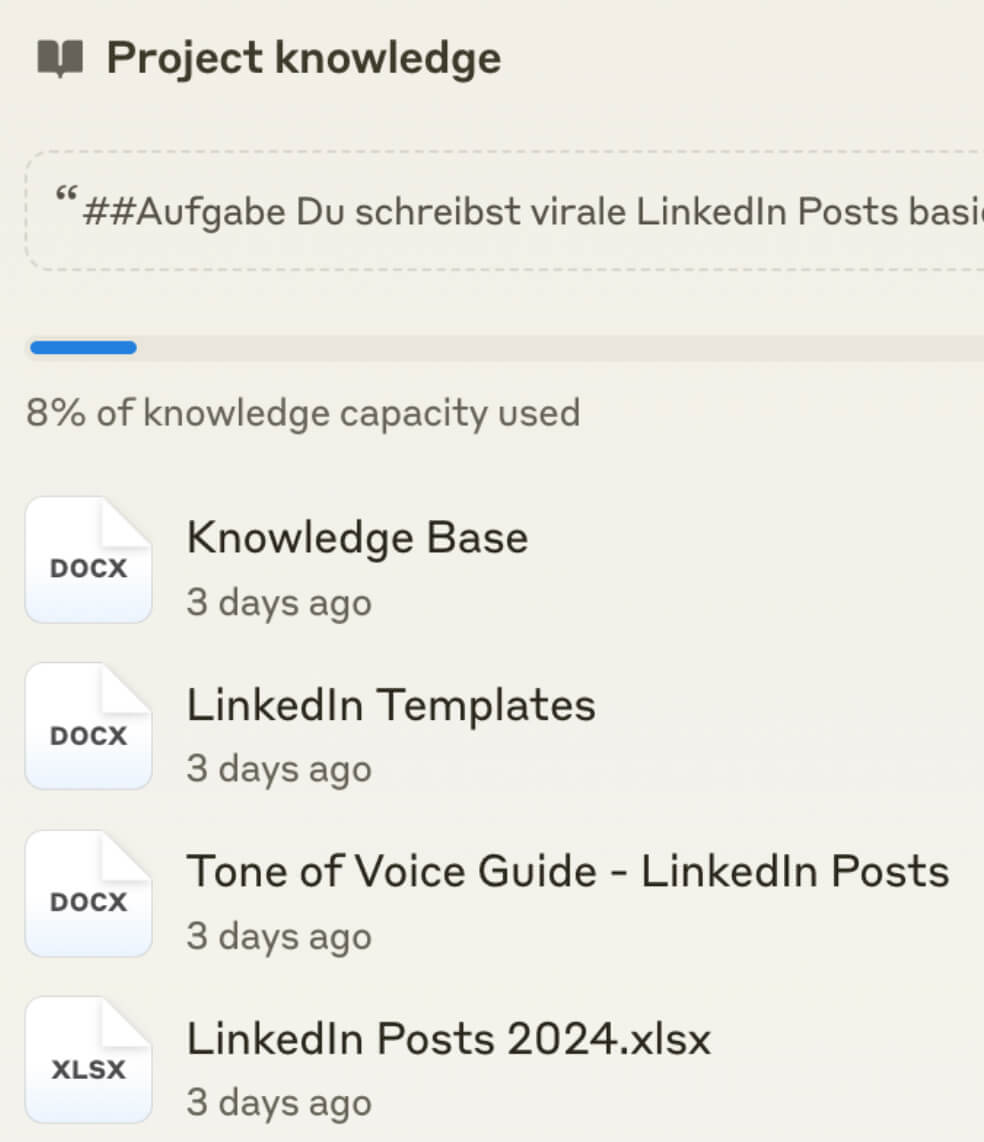Image resolution: width=984 pixels, height=1142 pixels.
Task: Click the Tone of Voice Guide DOCX icon
Action: pyautogui.click(x=88, y=893)
